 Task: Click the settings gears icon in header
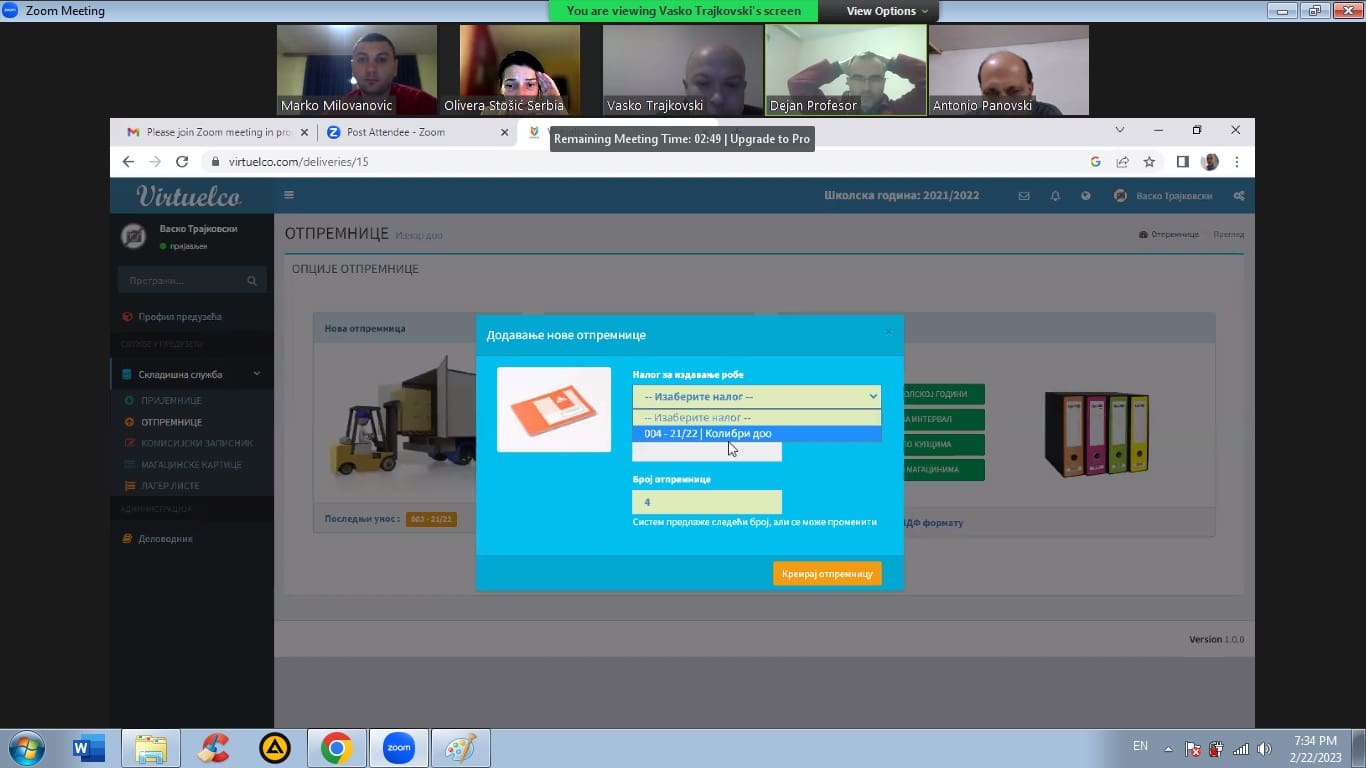point(1239,196)
